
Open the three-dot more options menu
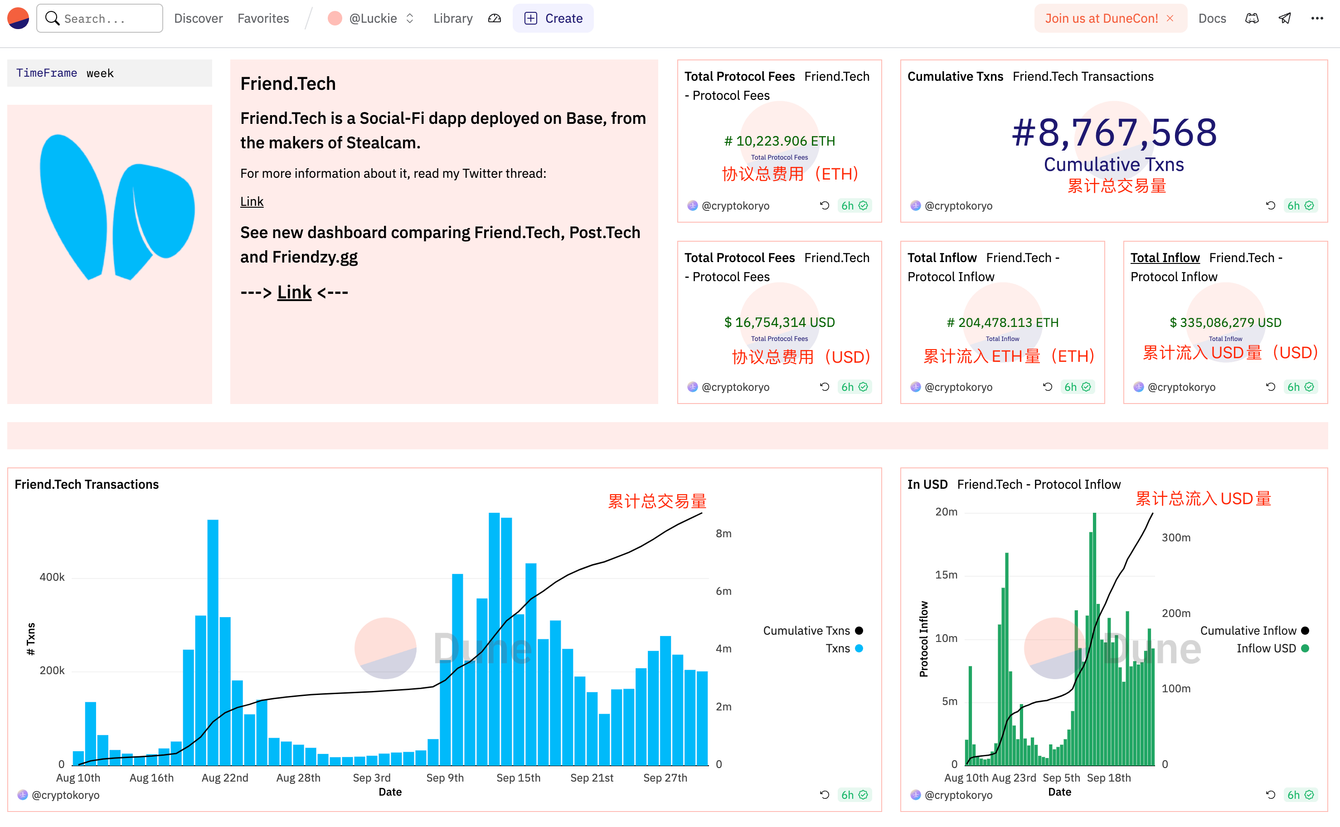coord(1317,18)
